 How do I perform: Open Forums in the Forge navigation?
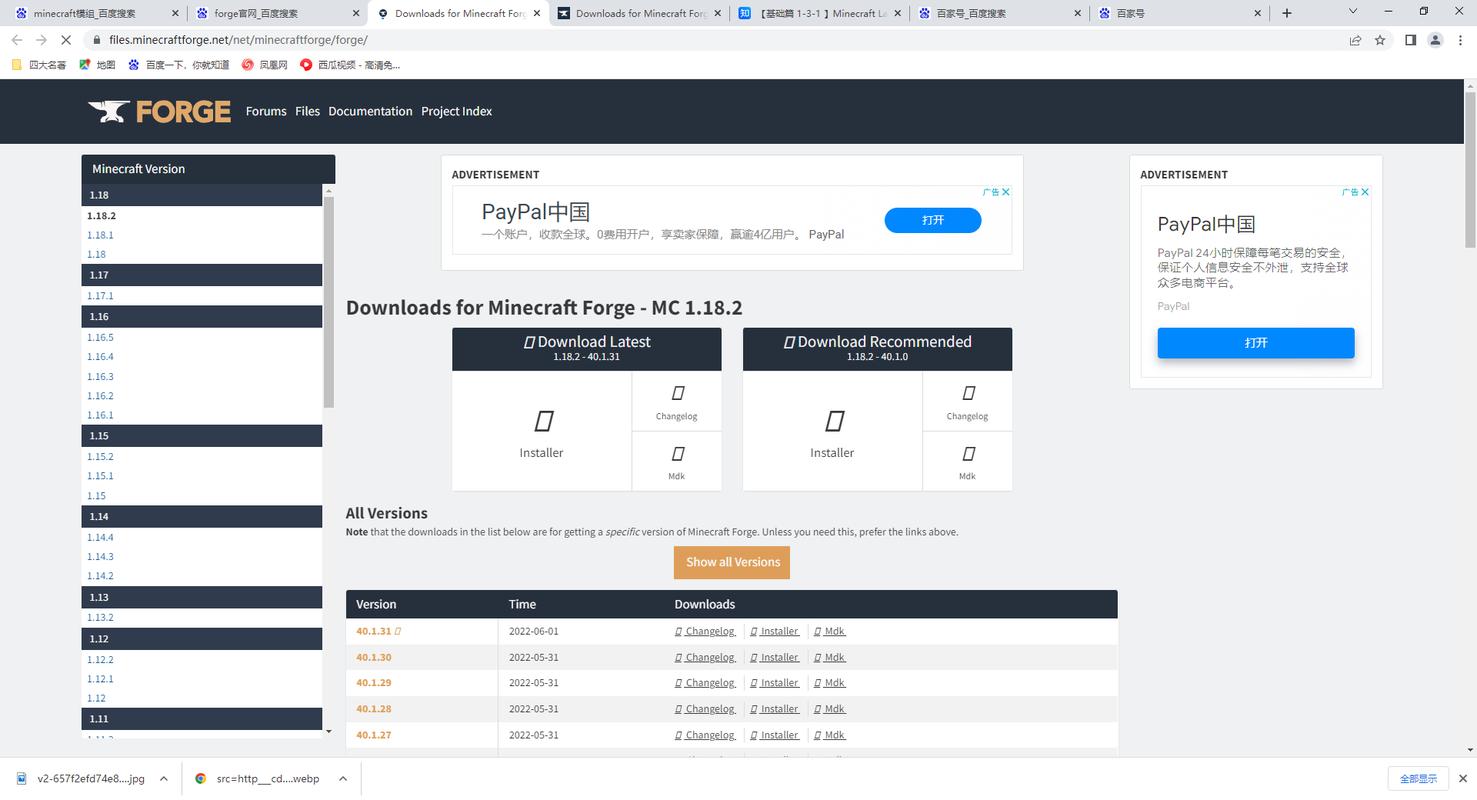point(266,111)
